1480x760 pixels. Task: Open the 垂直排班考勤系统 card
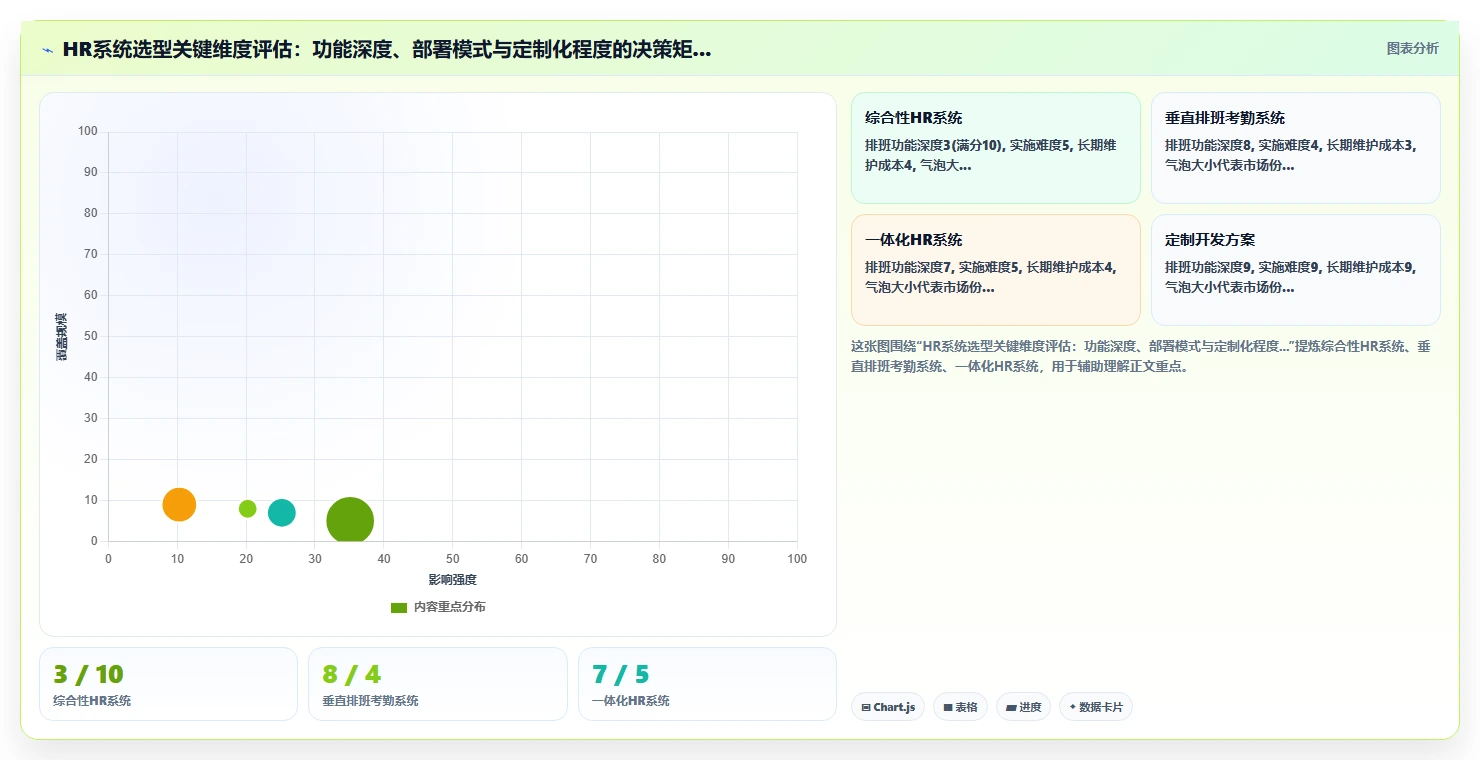[x=1295, y=148]
